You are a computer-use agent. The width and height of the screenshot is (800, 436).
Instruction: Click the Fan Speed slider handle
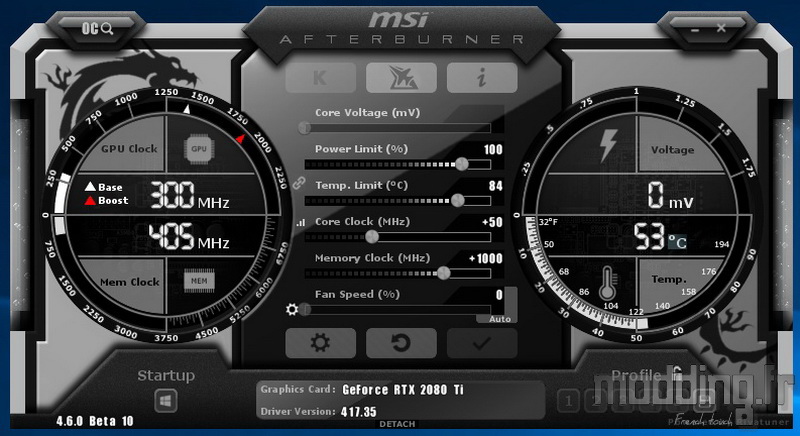(x=305, y=310)
